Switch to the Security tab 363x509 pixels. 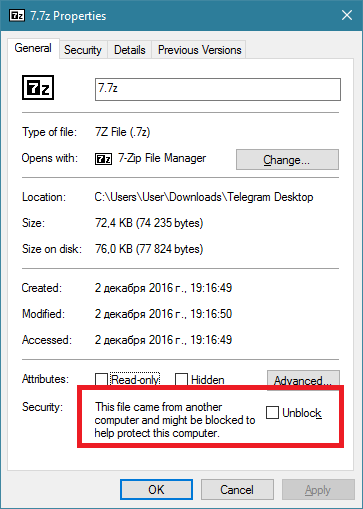point(83,50)
